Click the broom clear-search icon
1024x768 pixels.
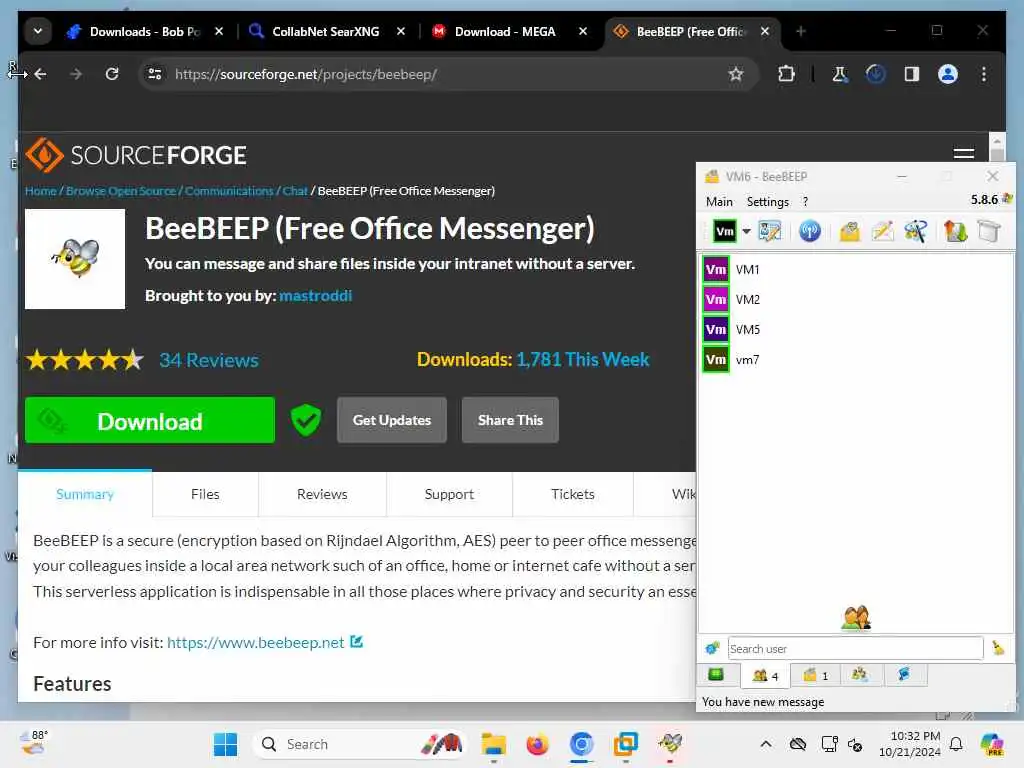pos(998,648)
